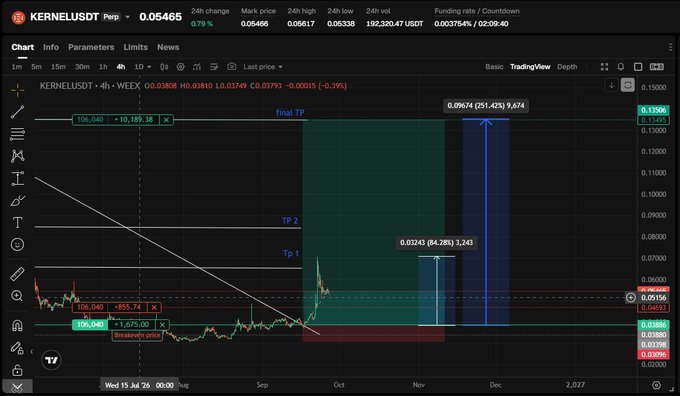Open the Info tab
Image resolution: width=680 pixels, height=396 pixels.
click(x=51, y=47)
